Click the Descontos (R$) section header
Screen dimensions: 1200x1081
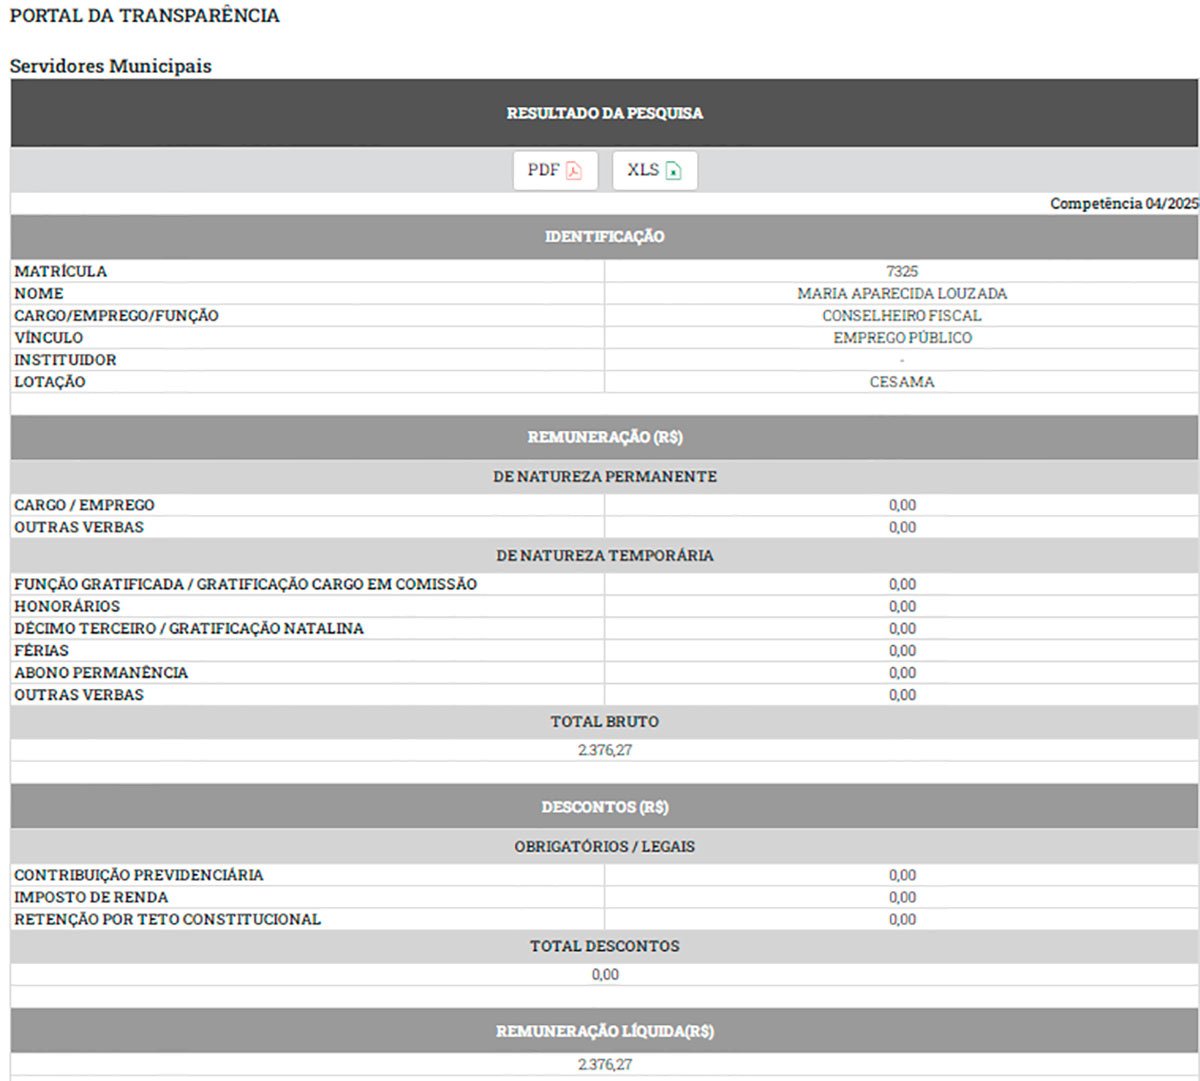click(605, 807)
